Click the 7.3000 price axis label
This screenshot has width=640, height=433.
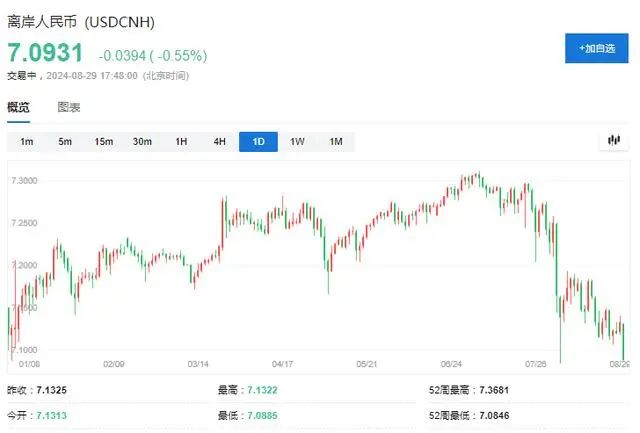click(24, 180)
